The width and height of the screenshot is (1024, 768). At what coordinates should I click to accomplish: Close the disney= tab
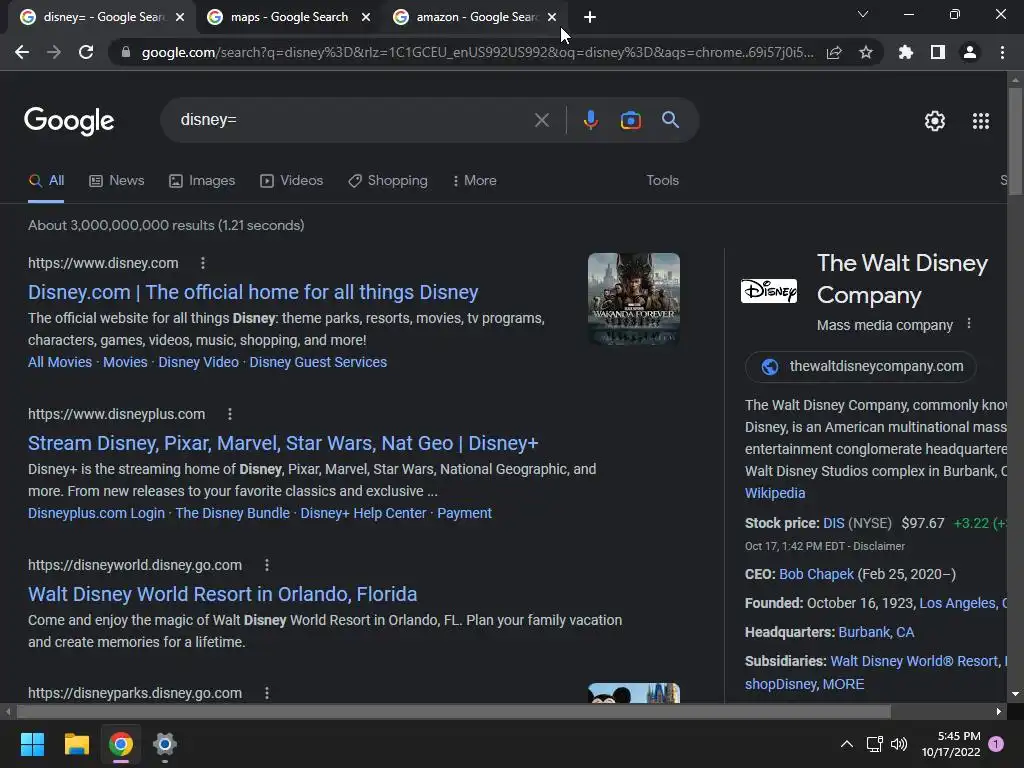click(180, 17)
